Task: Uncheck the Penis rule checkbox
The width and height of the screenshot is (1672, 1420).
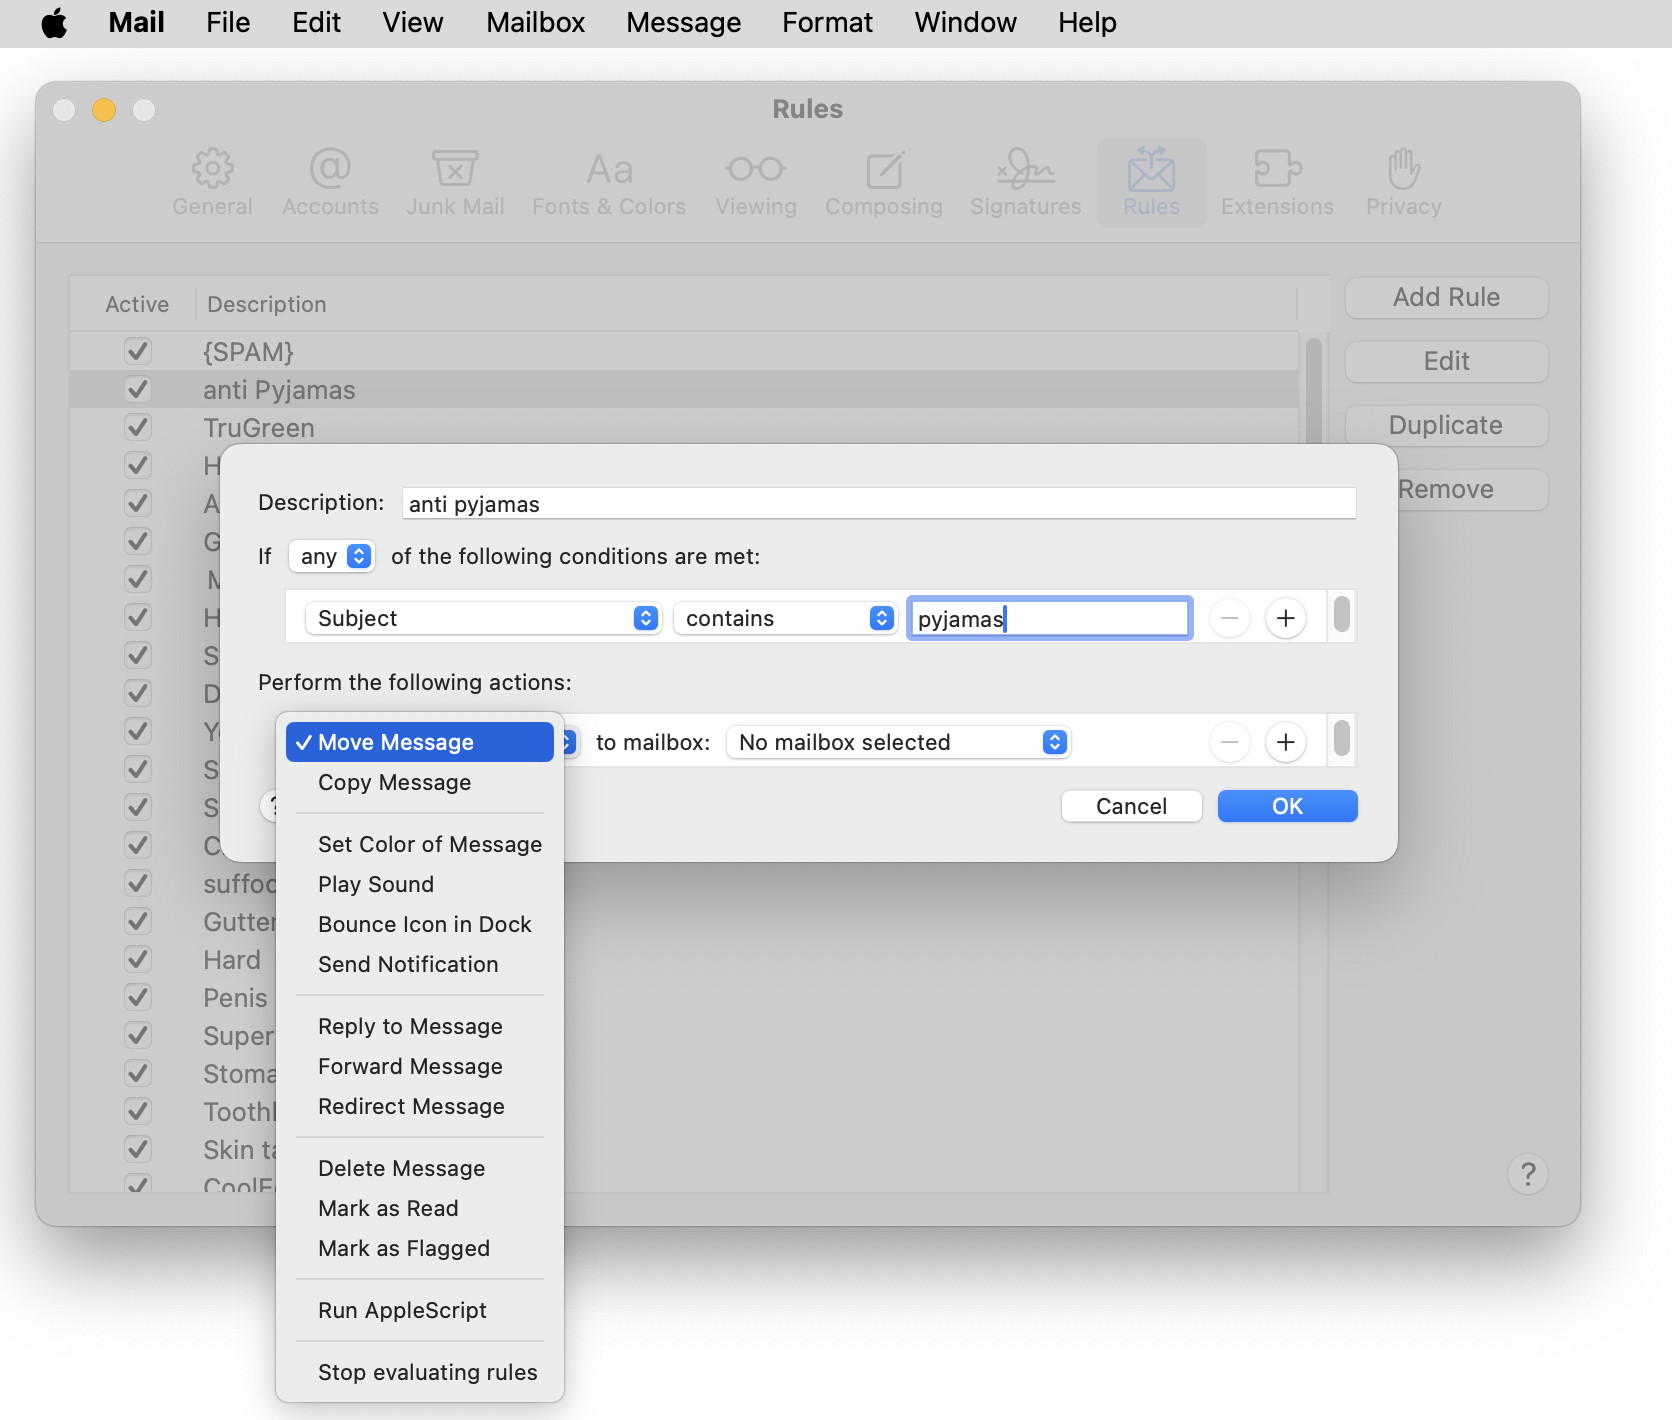Action: point(138,997)
